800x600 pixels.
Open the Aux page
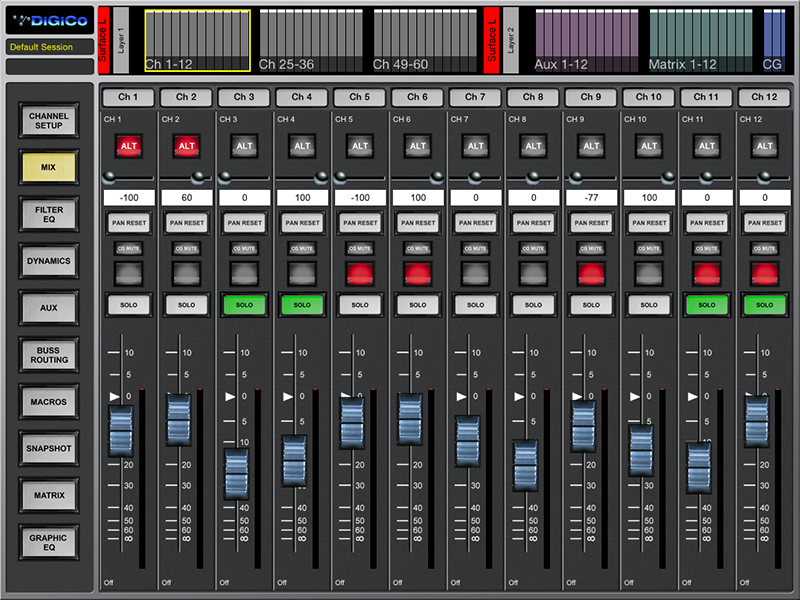tap(49, 308)
